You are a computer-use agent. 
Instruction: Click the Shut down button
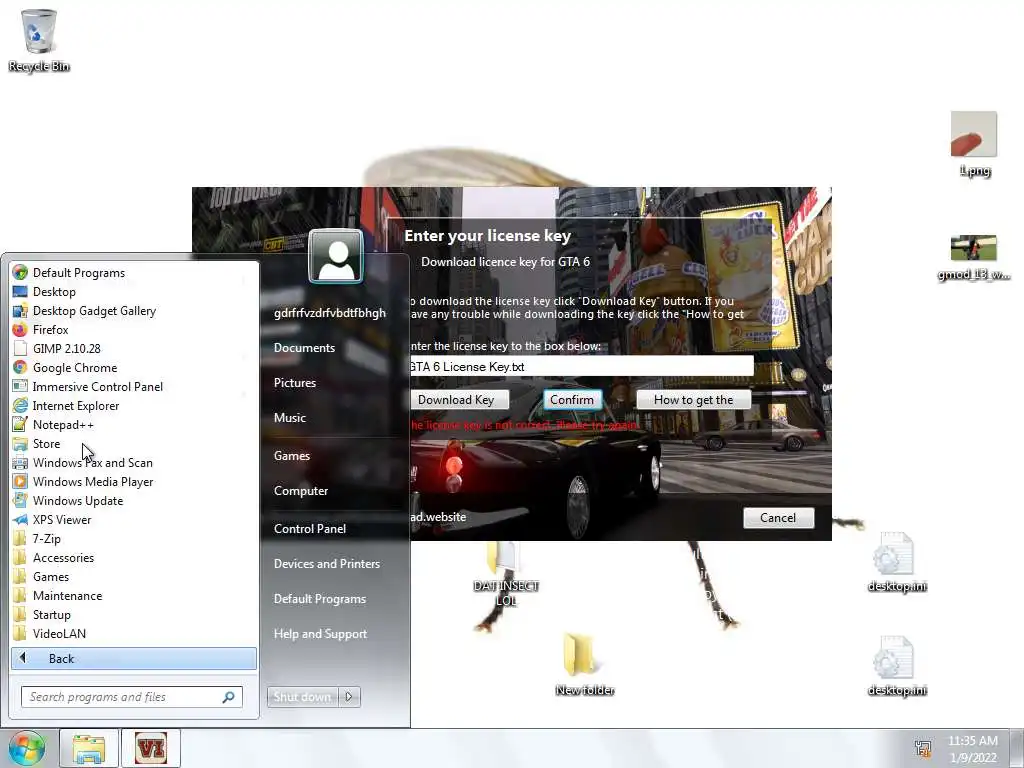click(x=302, y=697)
